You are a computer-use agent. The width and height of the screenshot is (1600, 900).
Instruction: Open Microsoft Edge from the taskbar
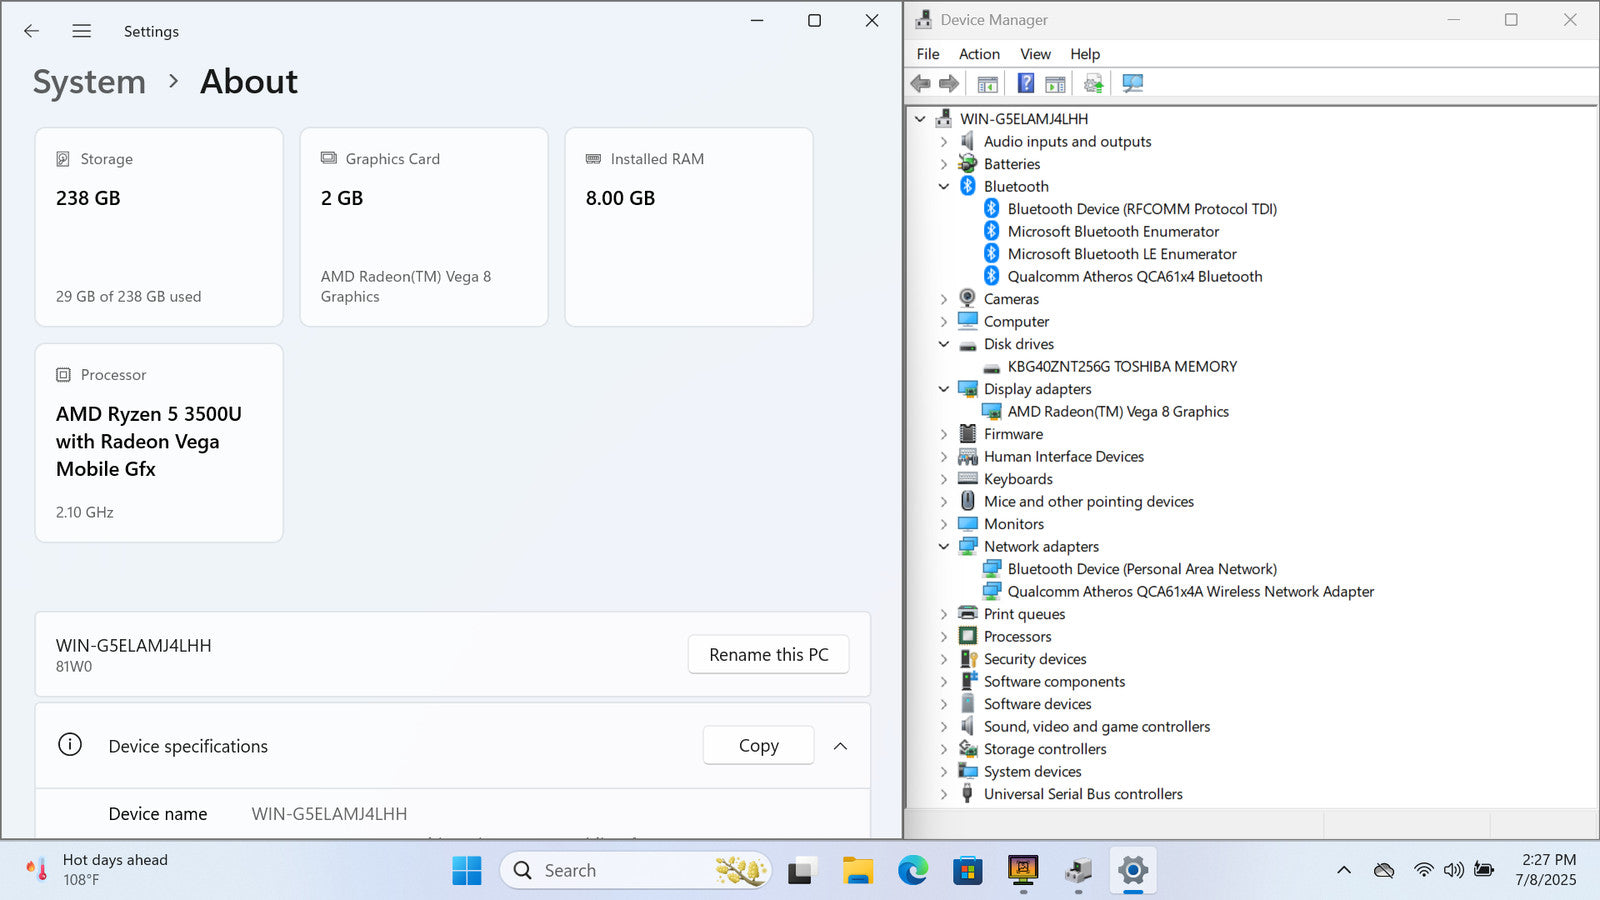click(912, 870)
